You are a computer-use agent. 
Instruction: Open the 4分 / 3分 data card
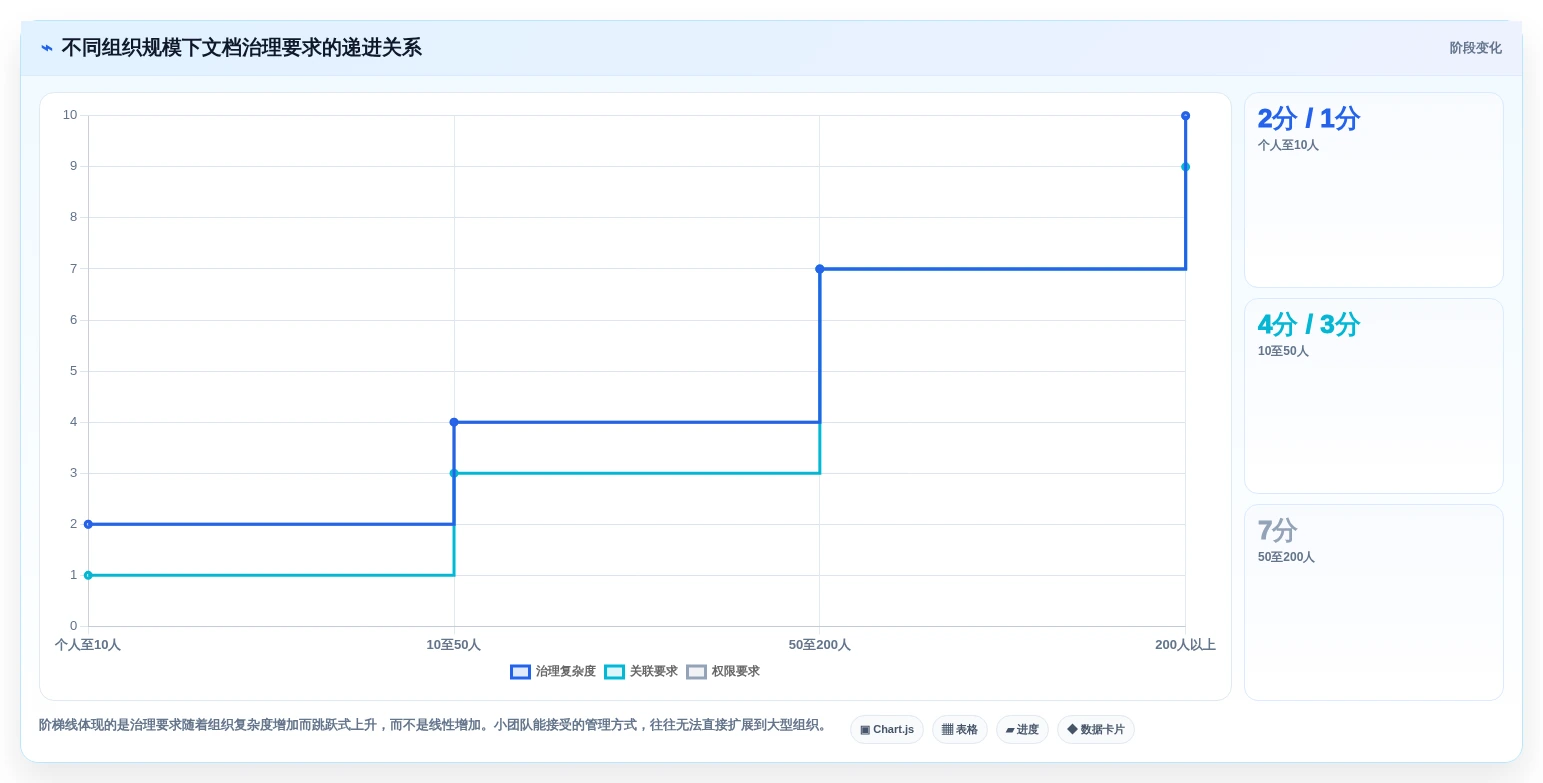(1374, 396)
